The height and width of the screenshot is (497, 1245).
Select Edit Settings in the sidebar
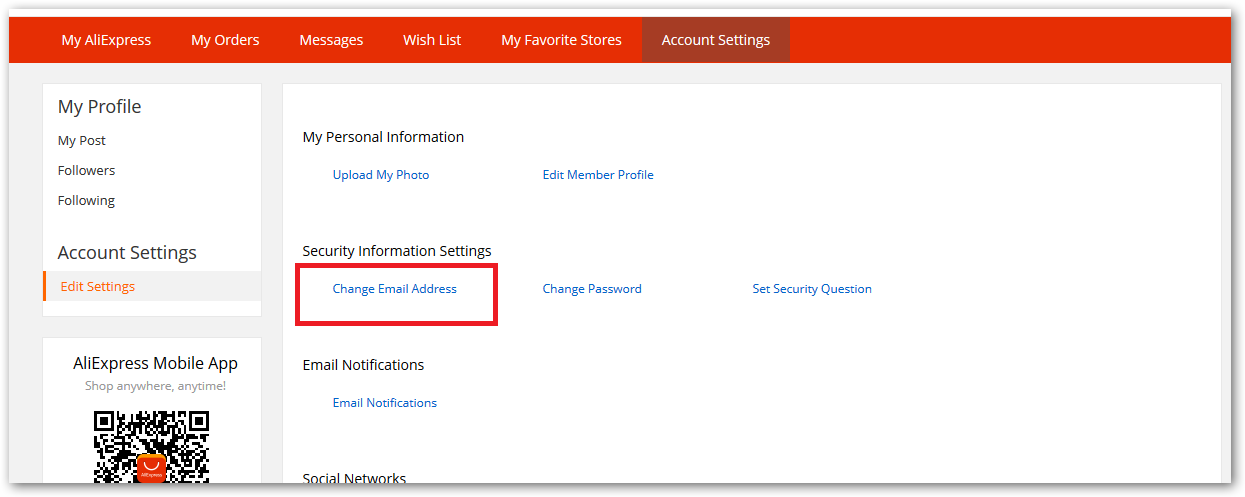coord(97,287)
